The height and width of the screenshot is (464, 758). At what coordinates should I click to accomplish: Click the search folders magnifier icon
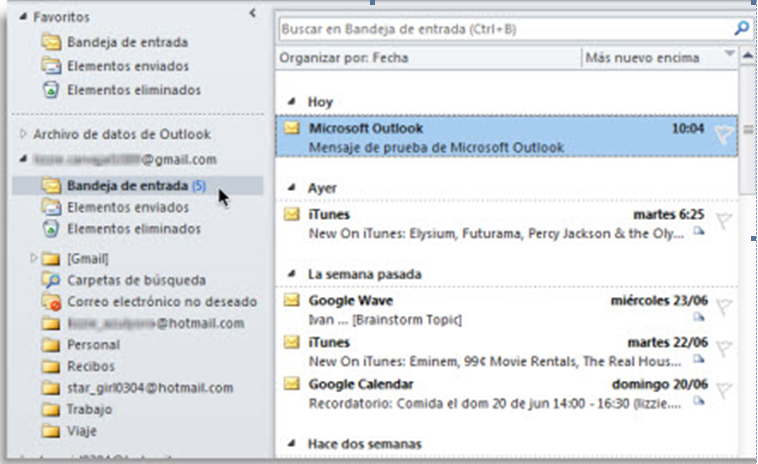pyautogui.click(x=51, y=280)
